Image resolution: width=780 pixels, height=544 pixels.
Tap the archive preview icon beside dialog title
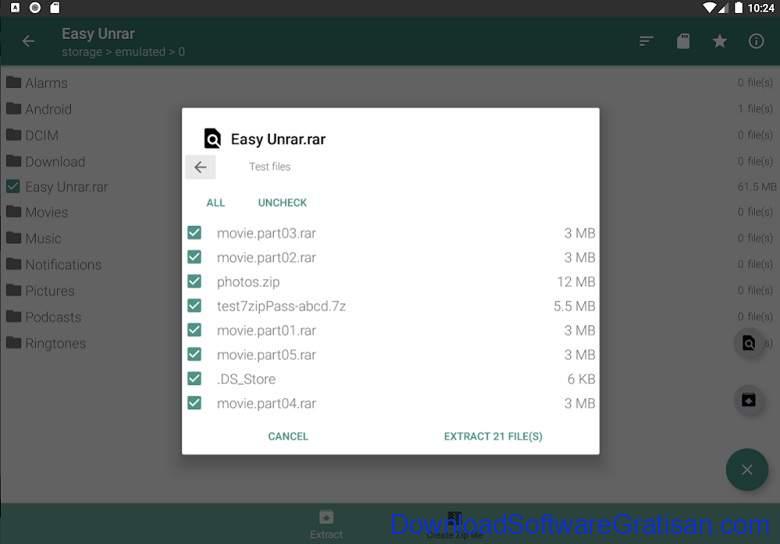point(212,139)
